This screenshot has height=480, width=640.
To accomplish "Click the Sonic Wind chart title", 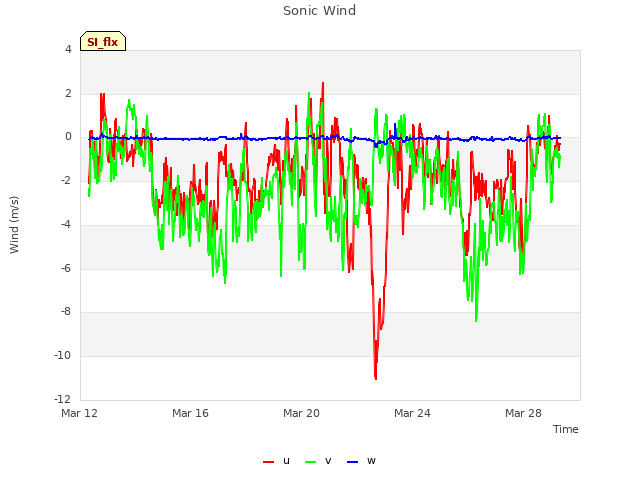I will pyautogui.click(x=320, y=11).
